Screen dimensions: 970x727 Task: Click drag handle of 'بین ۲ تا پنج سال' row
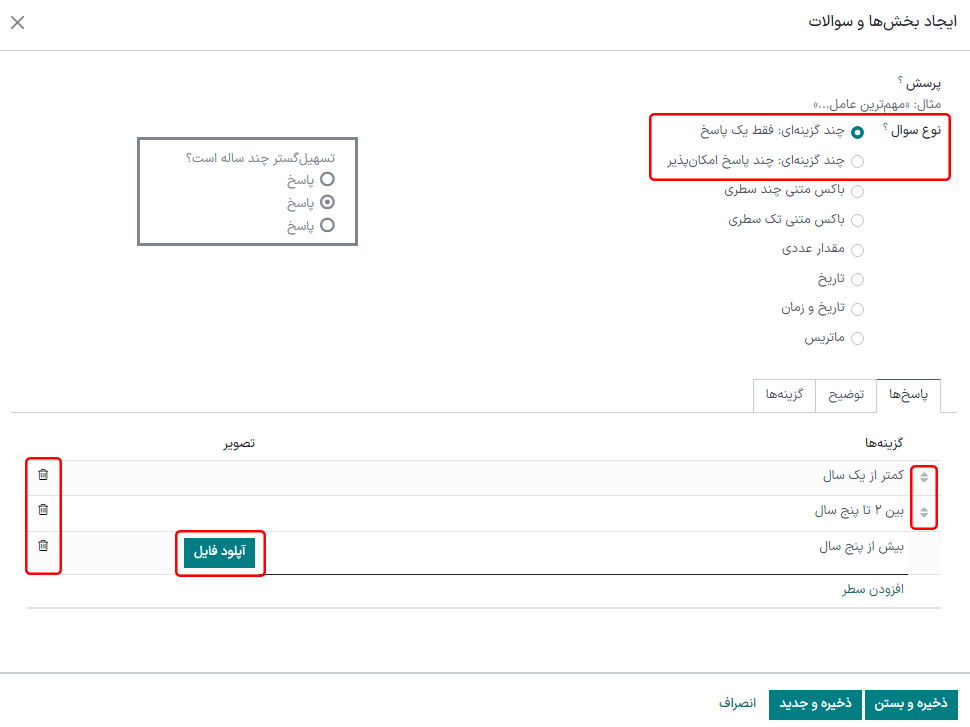click(x=923, y=512)
